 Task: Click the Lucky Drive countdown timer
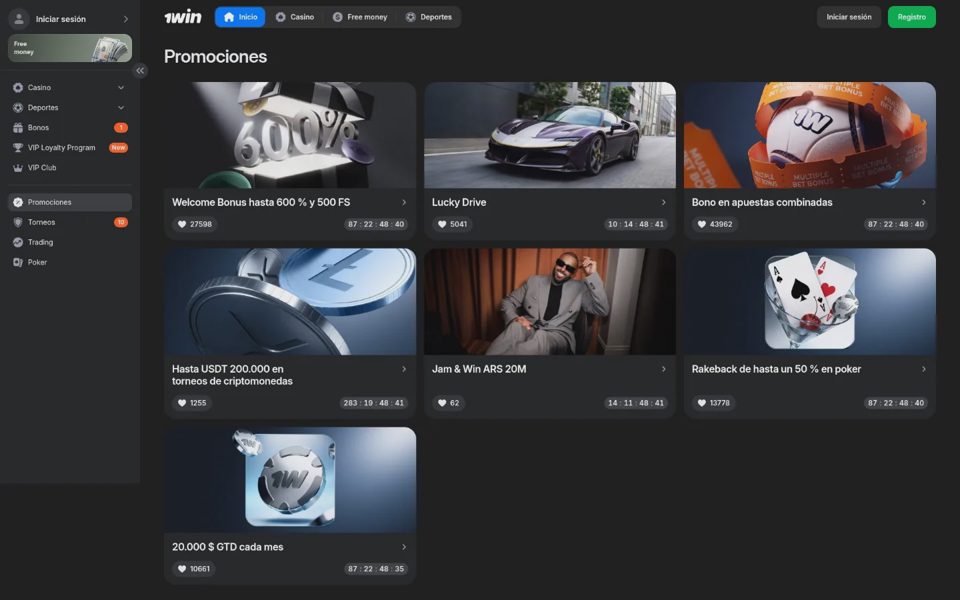[x=636, y=224]
